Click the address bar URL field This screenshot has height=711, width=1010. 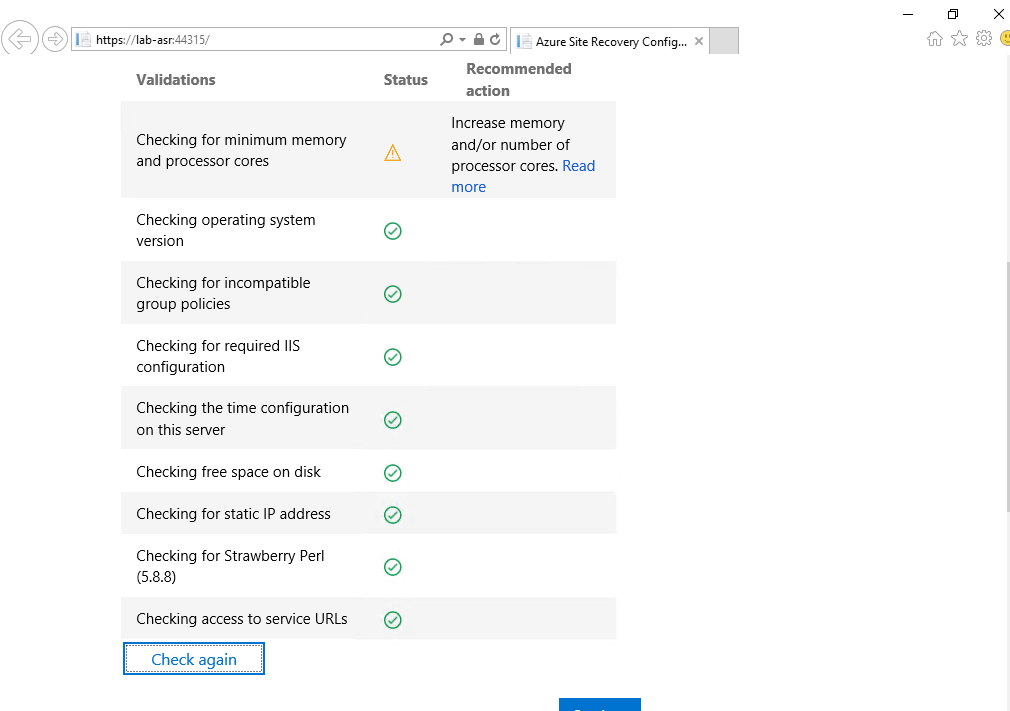pyautogui.click(x=260, y=40)
